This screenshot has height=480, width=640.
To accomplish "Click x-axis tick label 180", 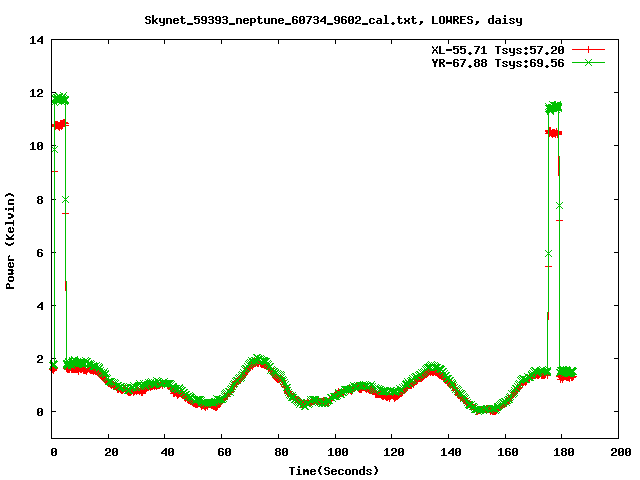I will pos(564,452).
